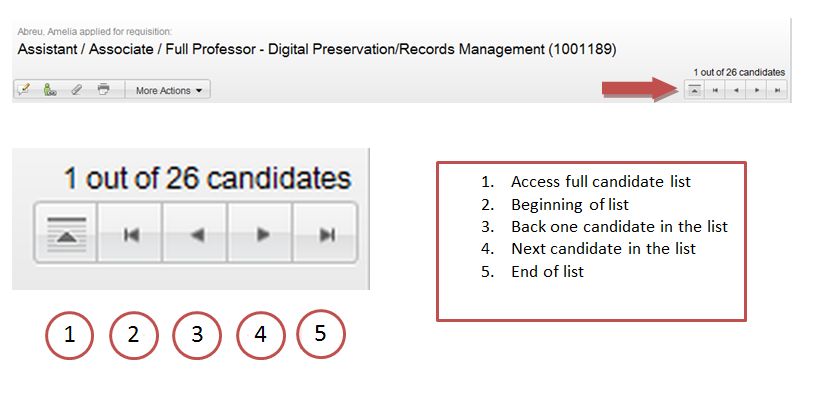819x409 pixels.
Task: Click small first-candidate button in top toolbar
Action: pos(715,90)
